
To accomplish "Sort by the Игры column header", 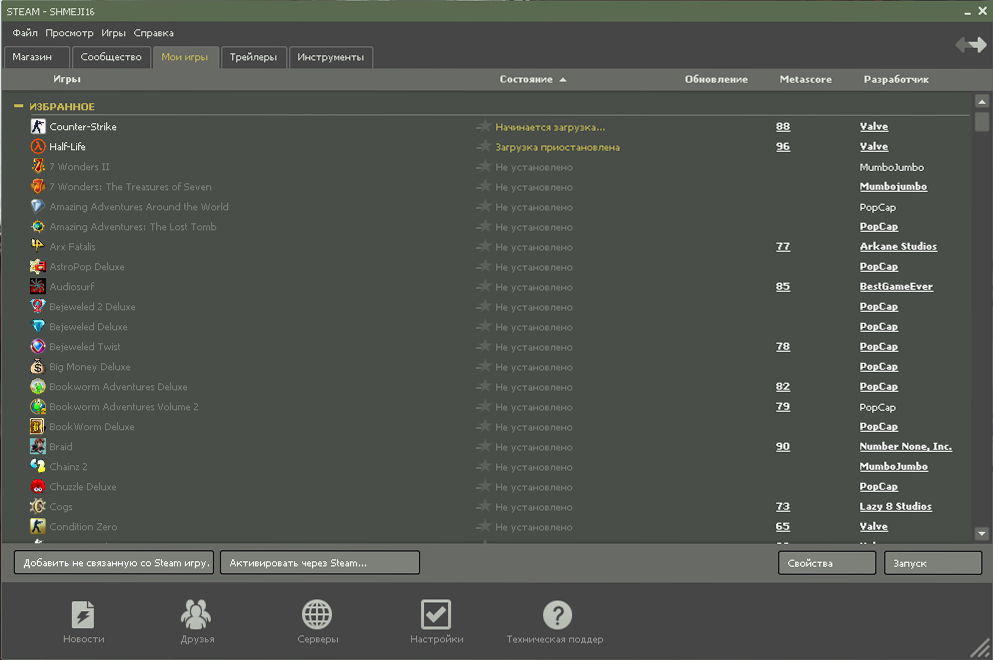I will click(x=66, y=79).
